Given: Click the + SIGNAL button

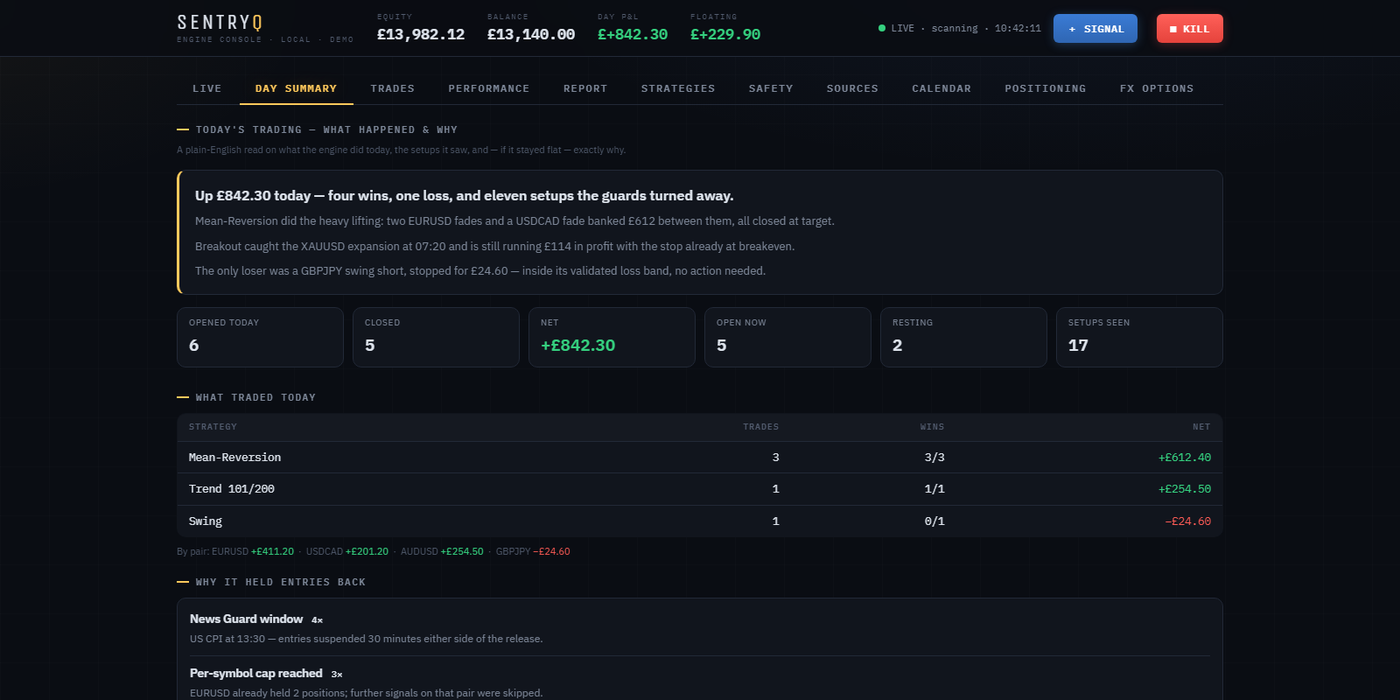Looking at the screenshot, I should click(x=1095, y=29).
